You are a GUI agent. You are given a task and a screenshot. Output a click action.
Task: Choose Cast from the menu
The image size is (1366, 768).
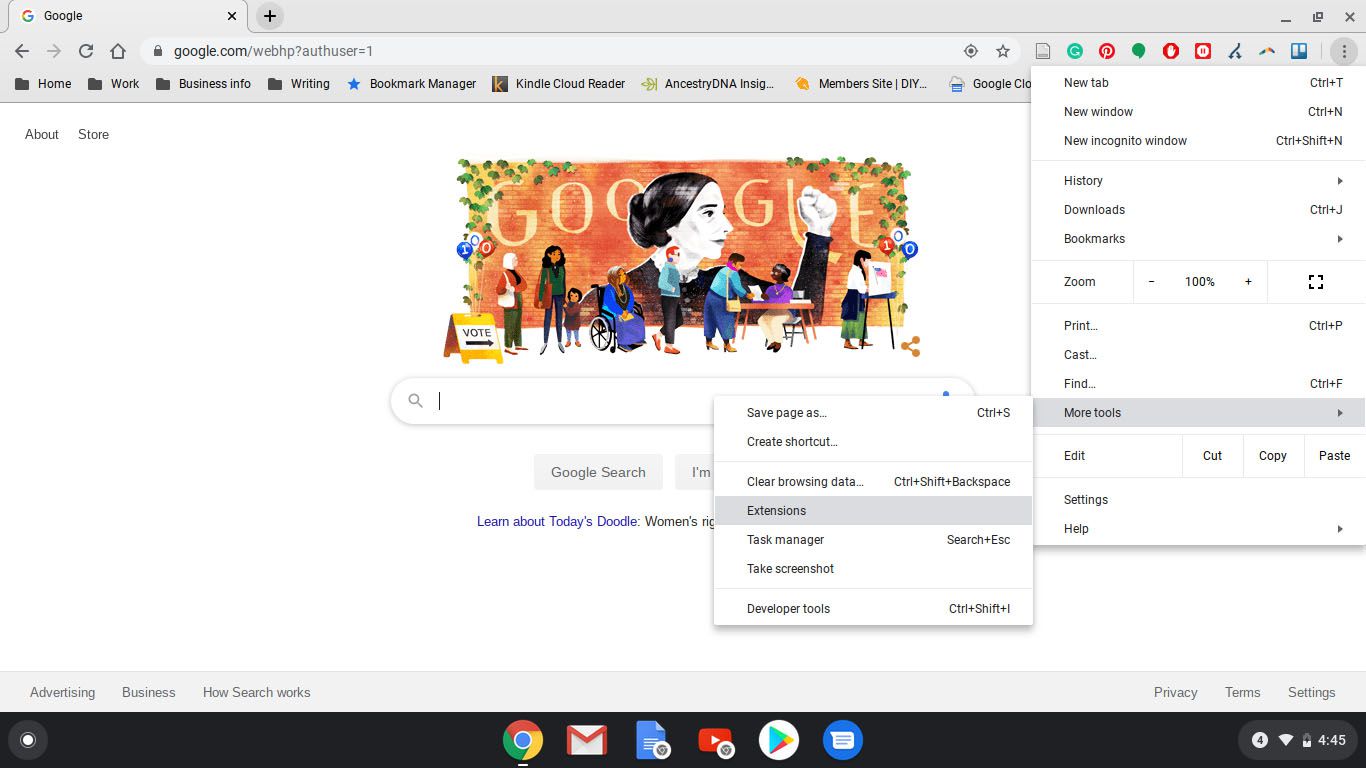[1198, 355]
